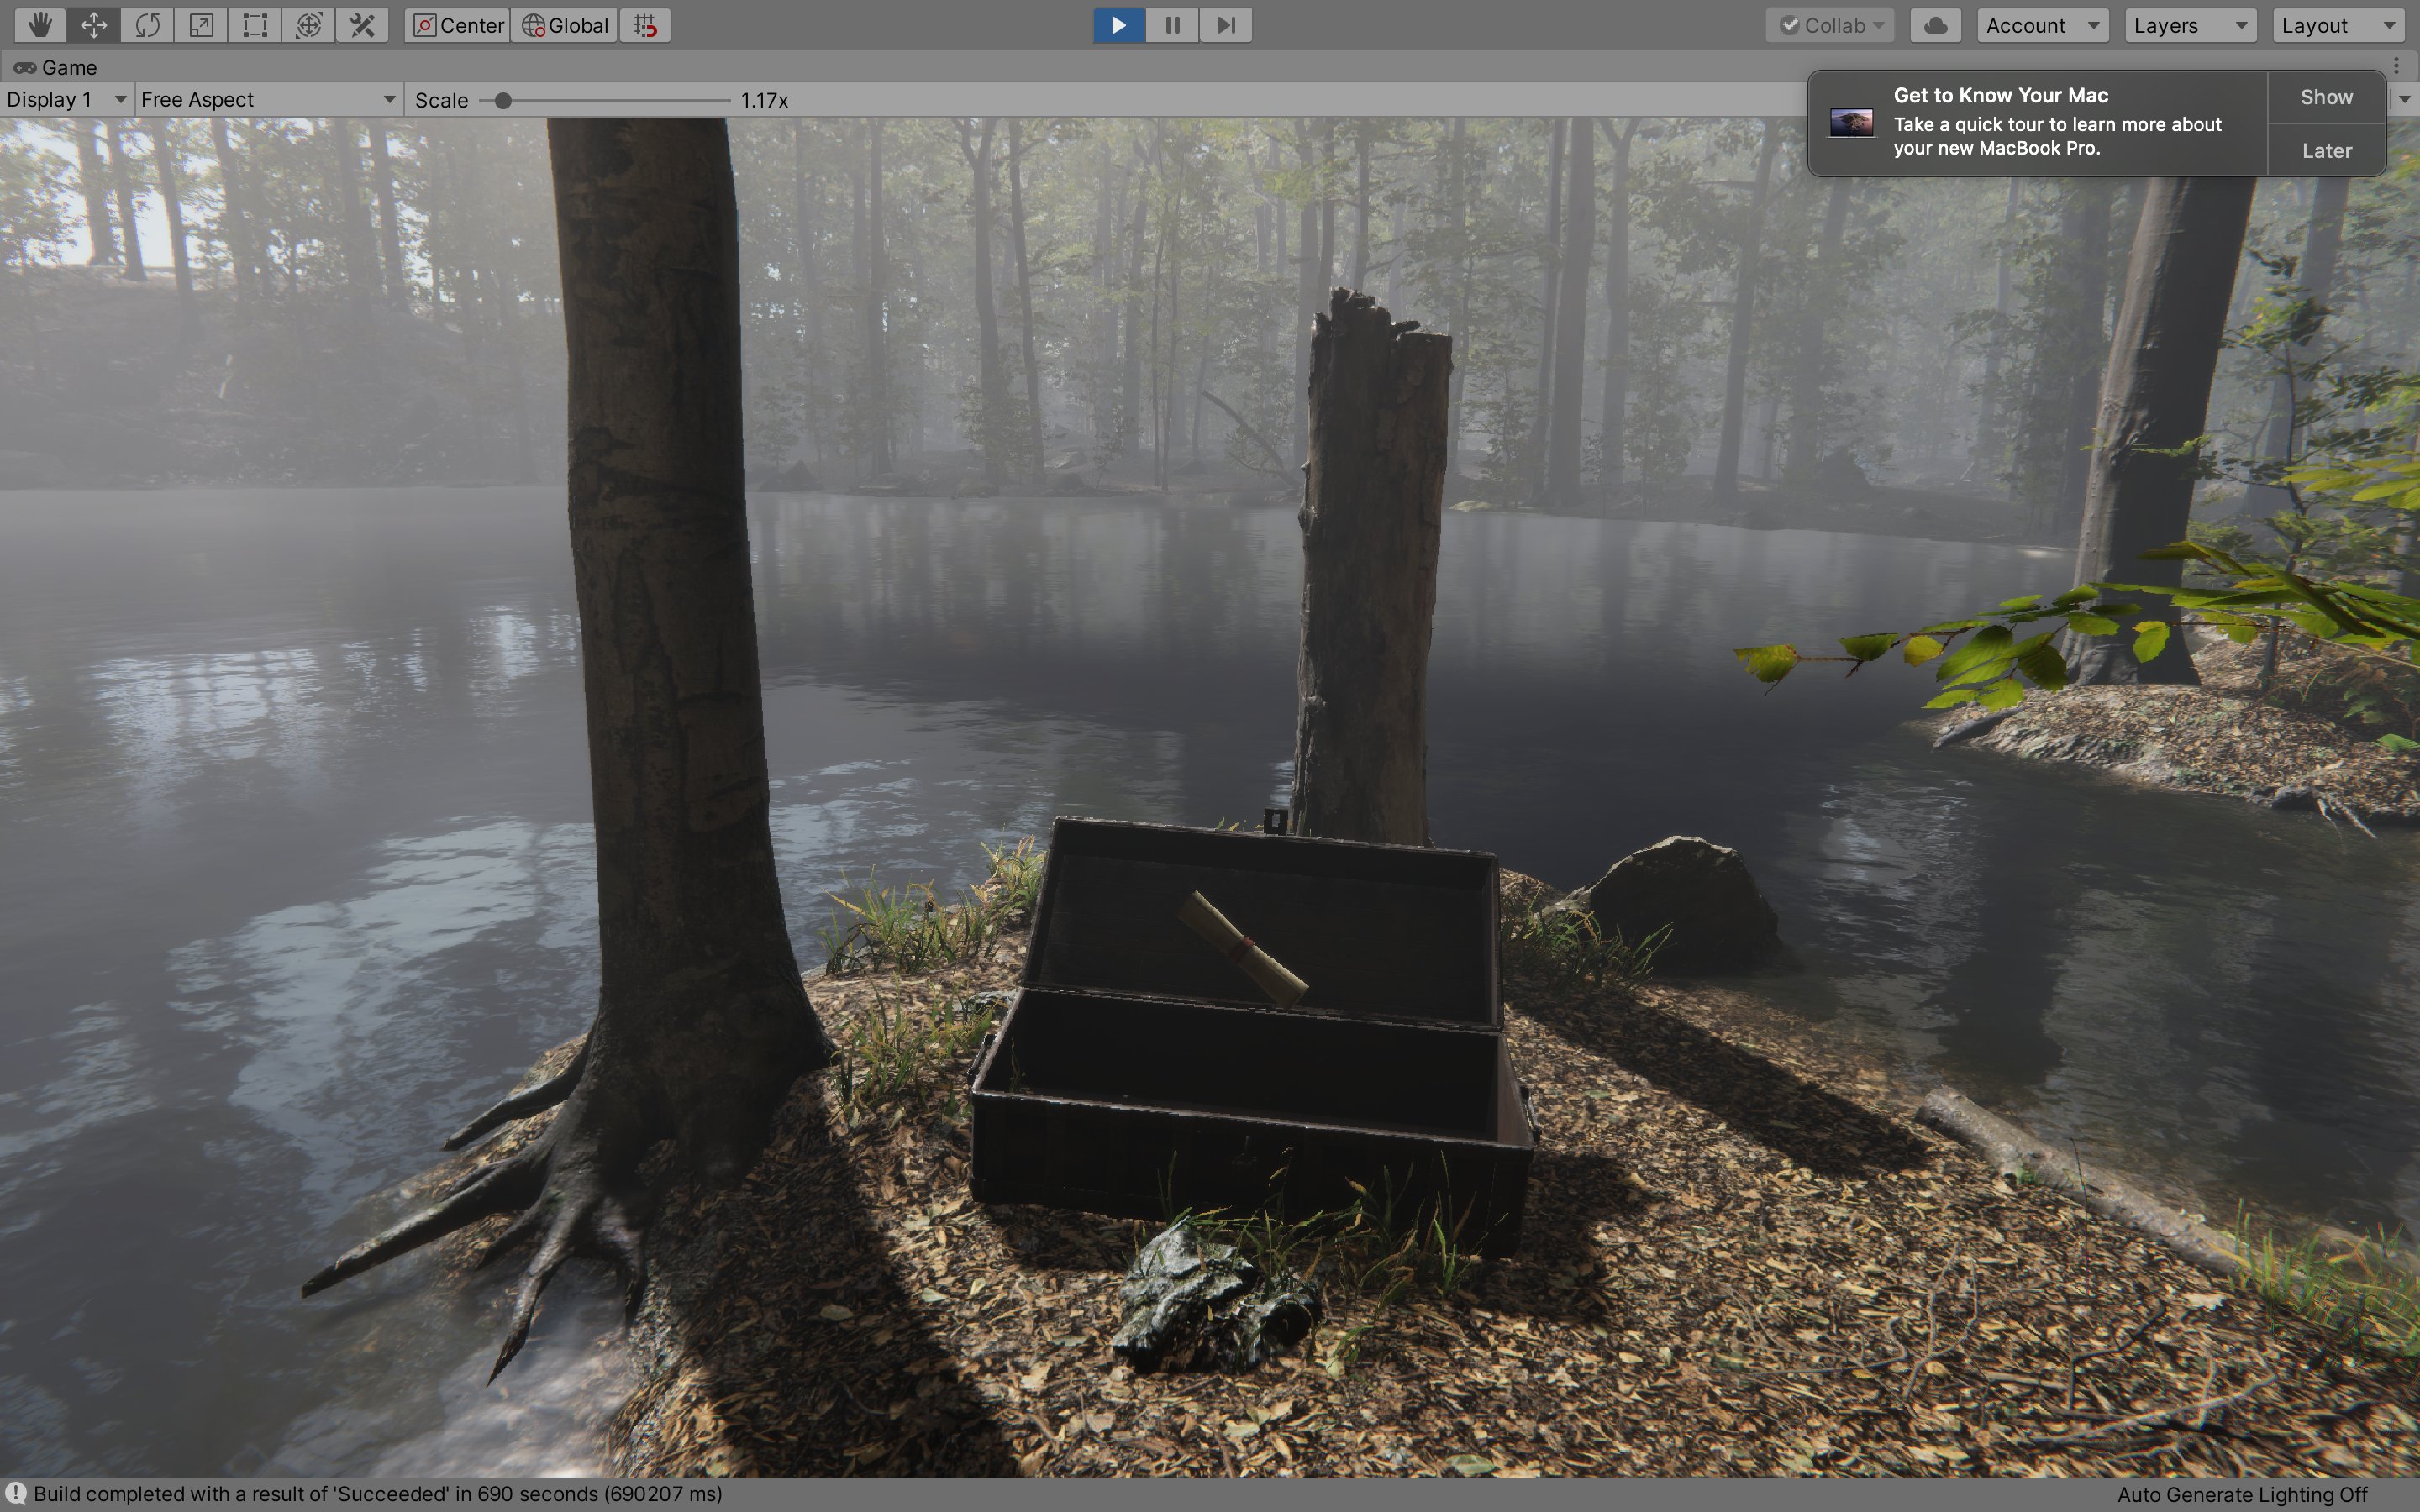Expand the Gizmos dropdown arrow
The height and width of the screenshot is (1512, 2420).
click(x=2405, y=99)
